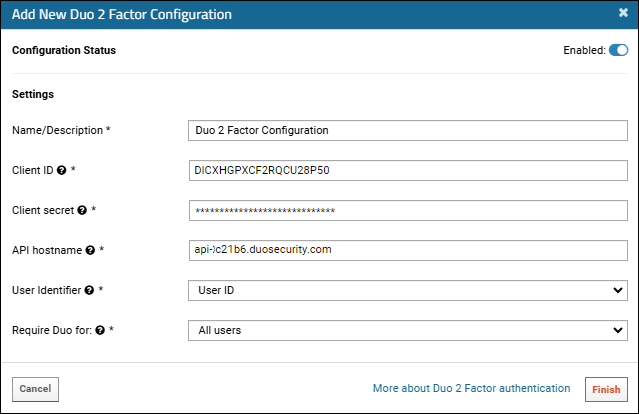Open the Require Duo for dropdown
The width and height of the screenshot is (639, 414).
coord(408,330)
